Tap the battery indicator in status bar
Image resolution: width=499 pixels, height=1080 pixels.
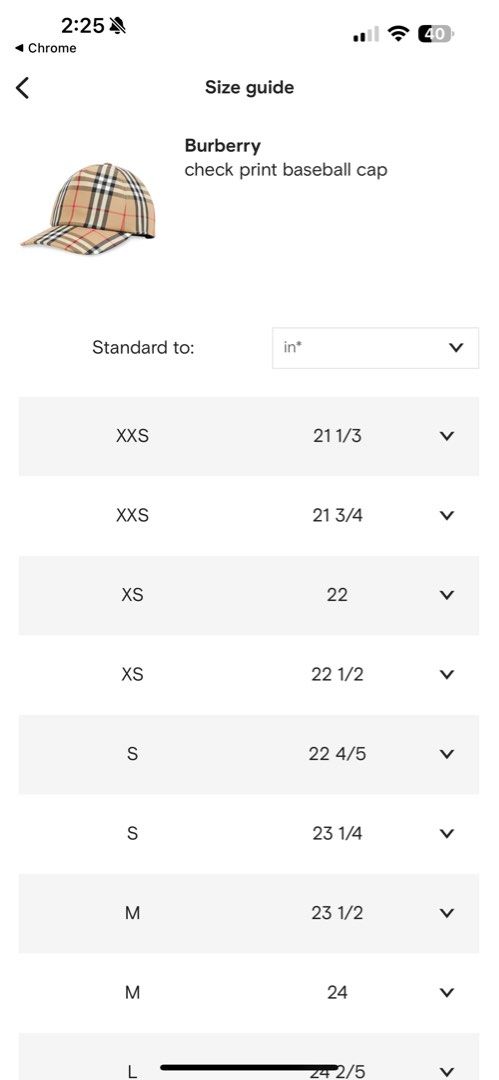point(436,33)
